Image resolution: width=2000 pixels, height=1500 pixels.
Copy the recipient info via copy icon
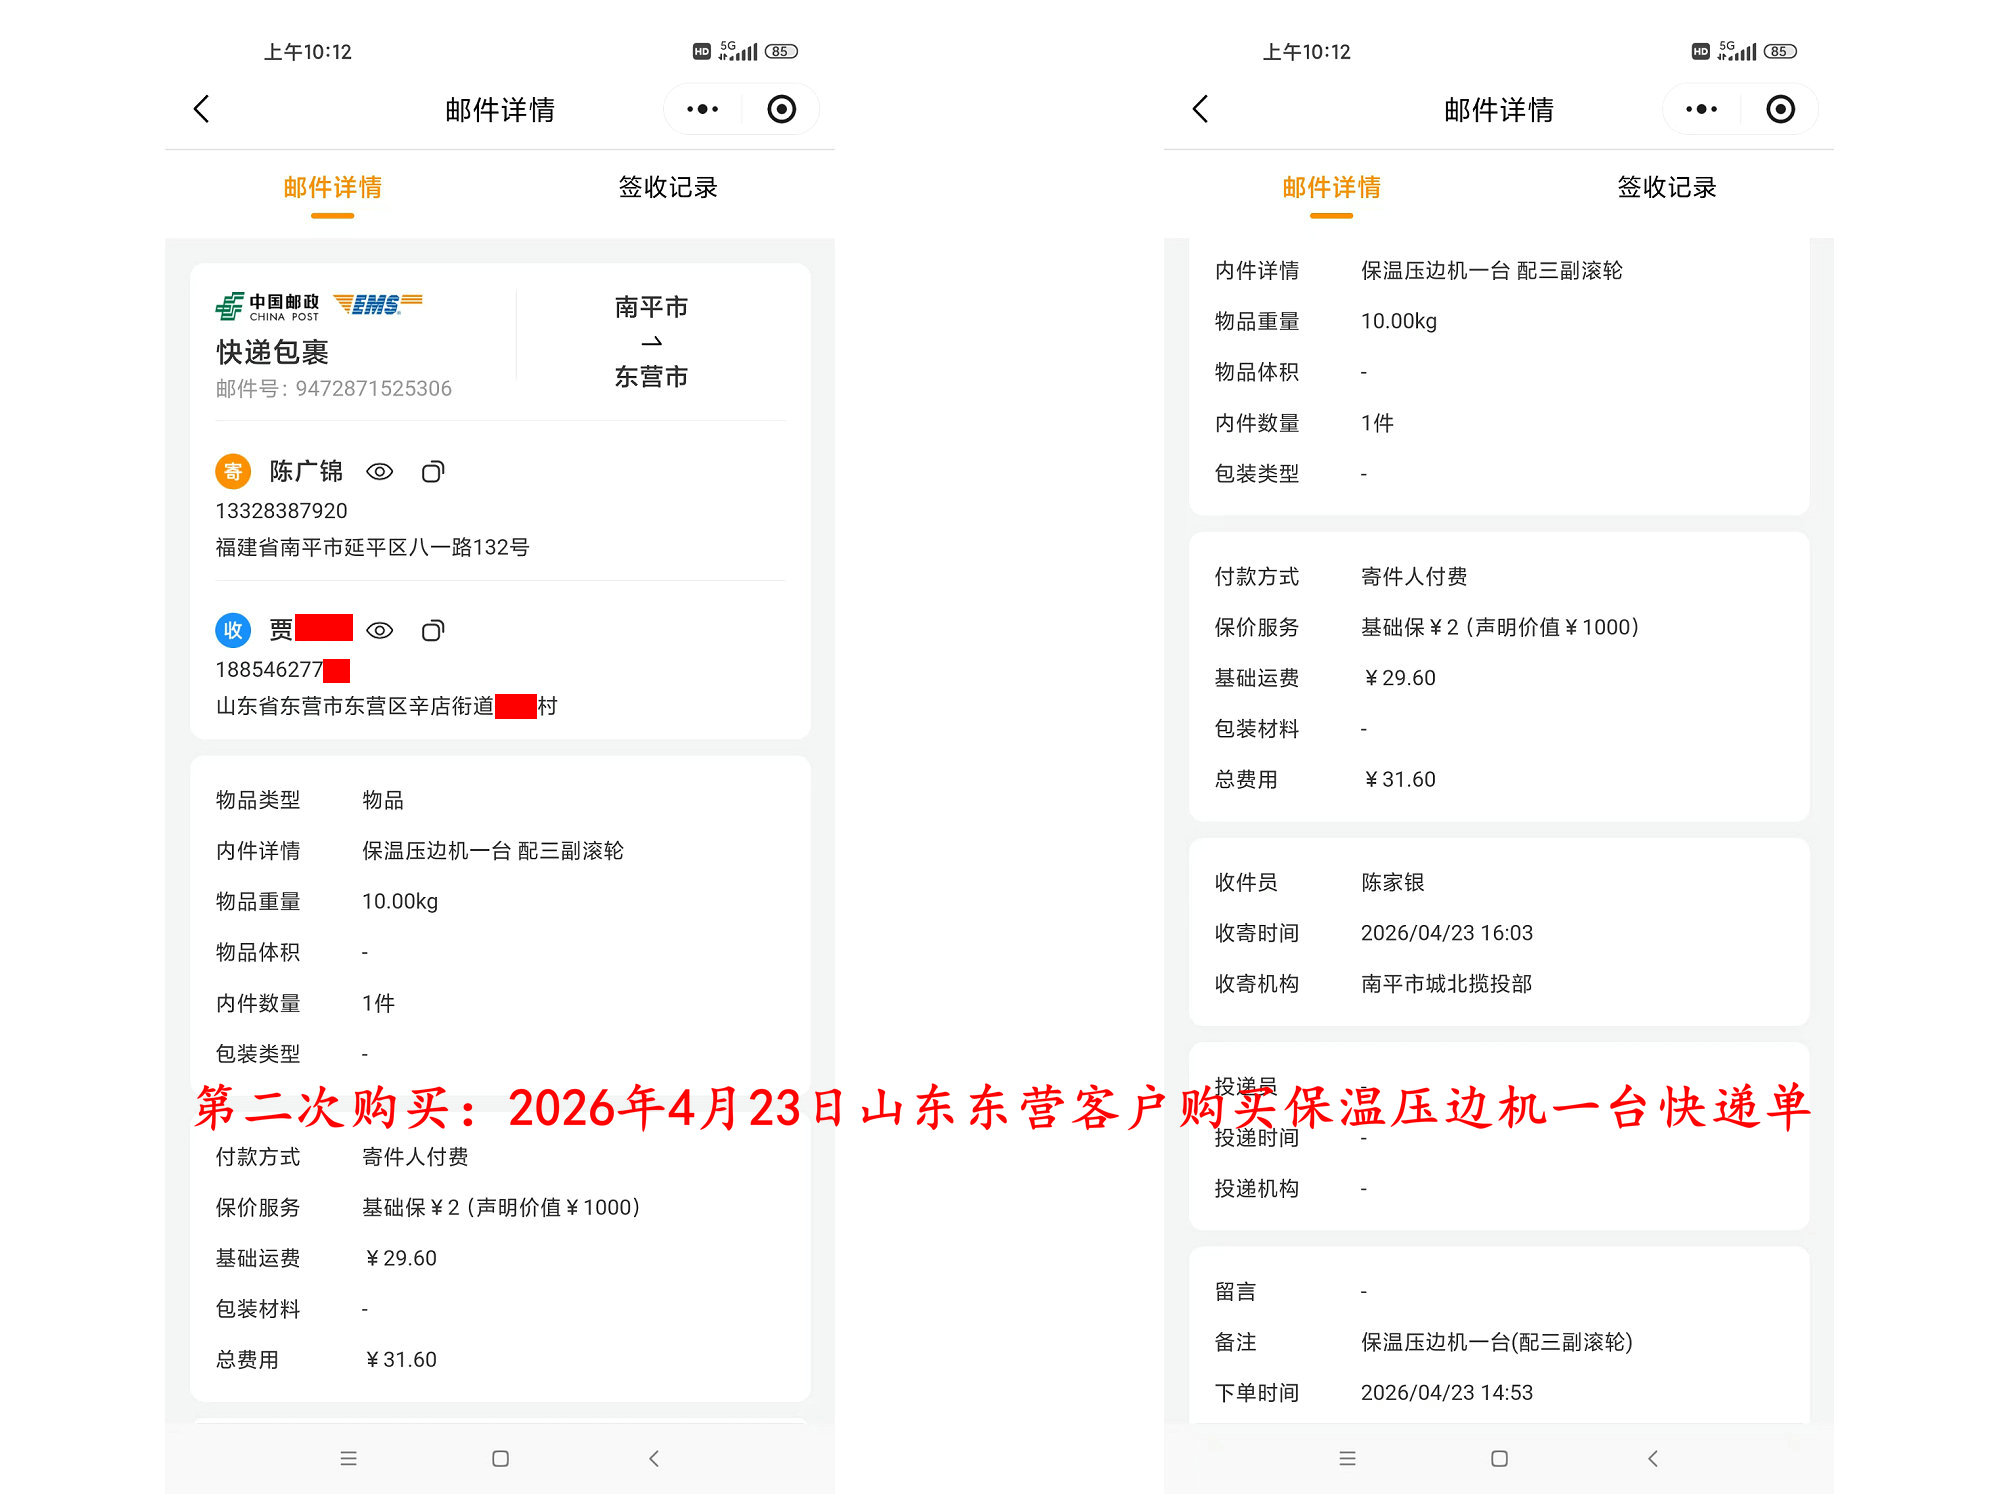433,630
